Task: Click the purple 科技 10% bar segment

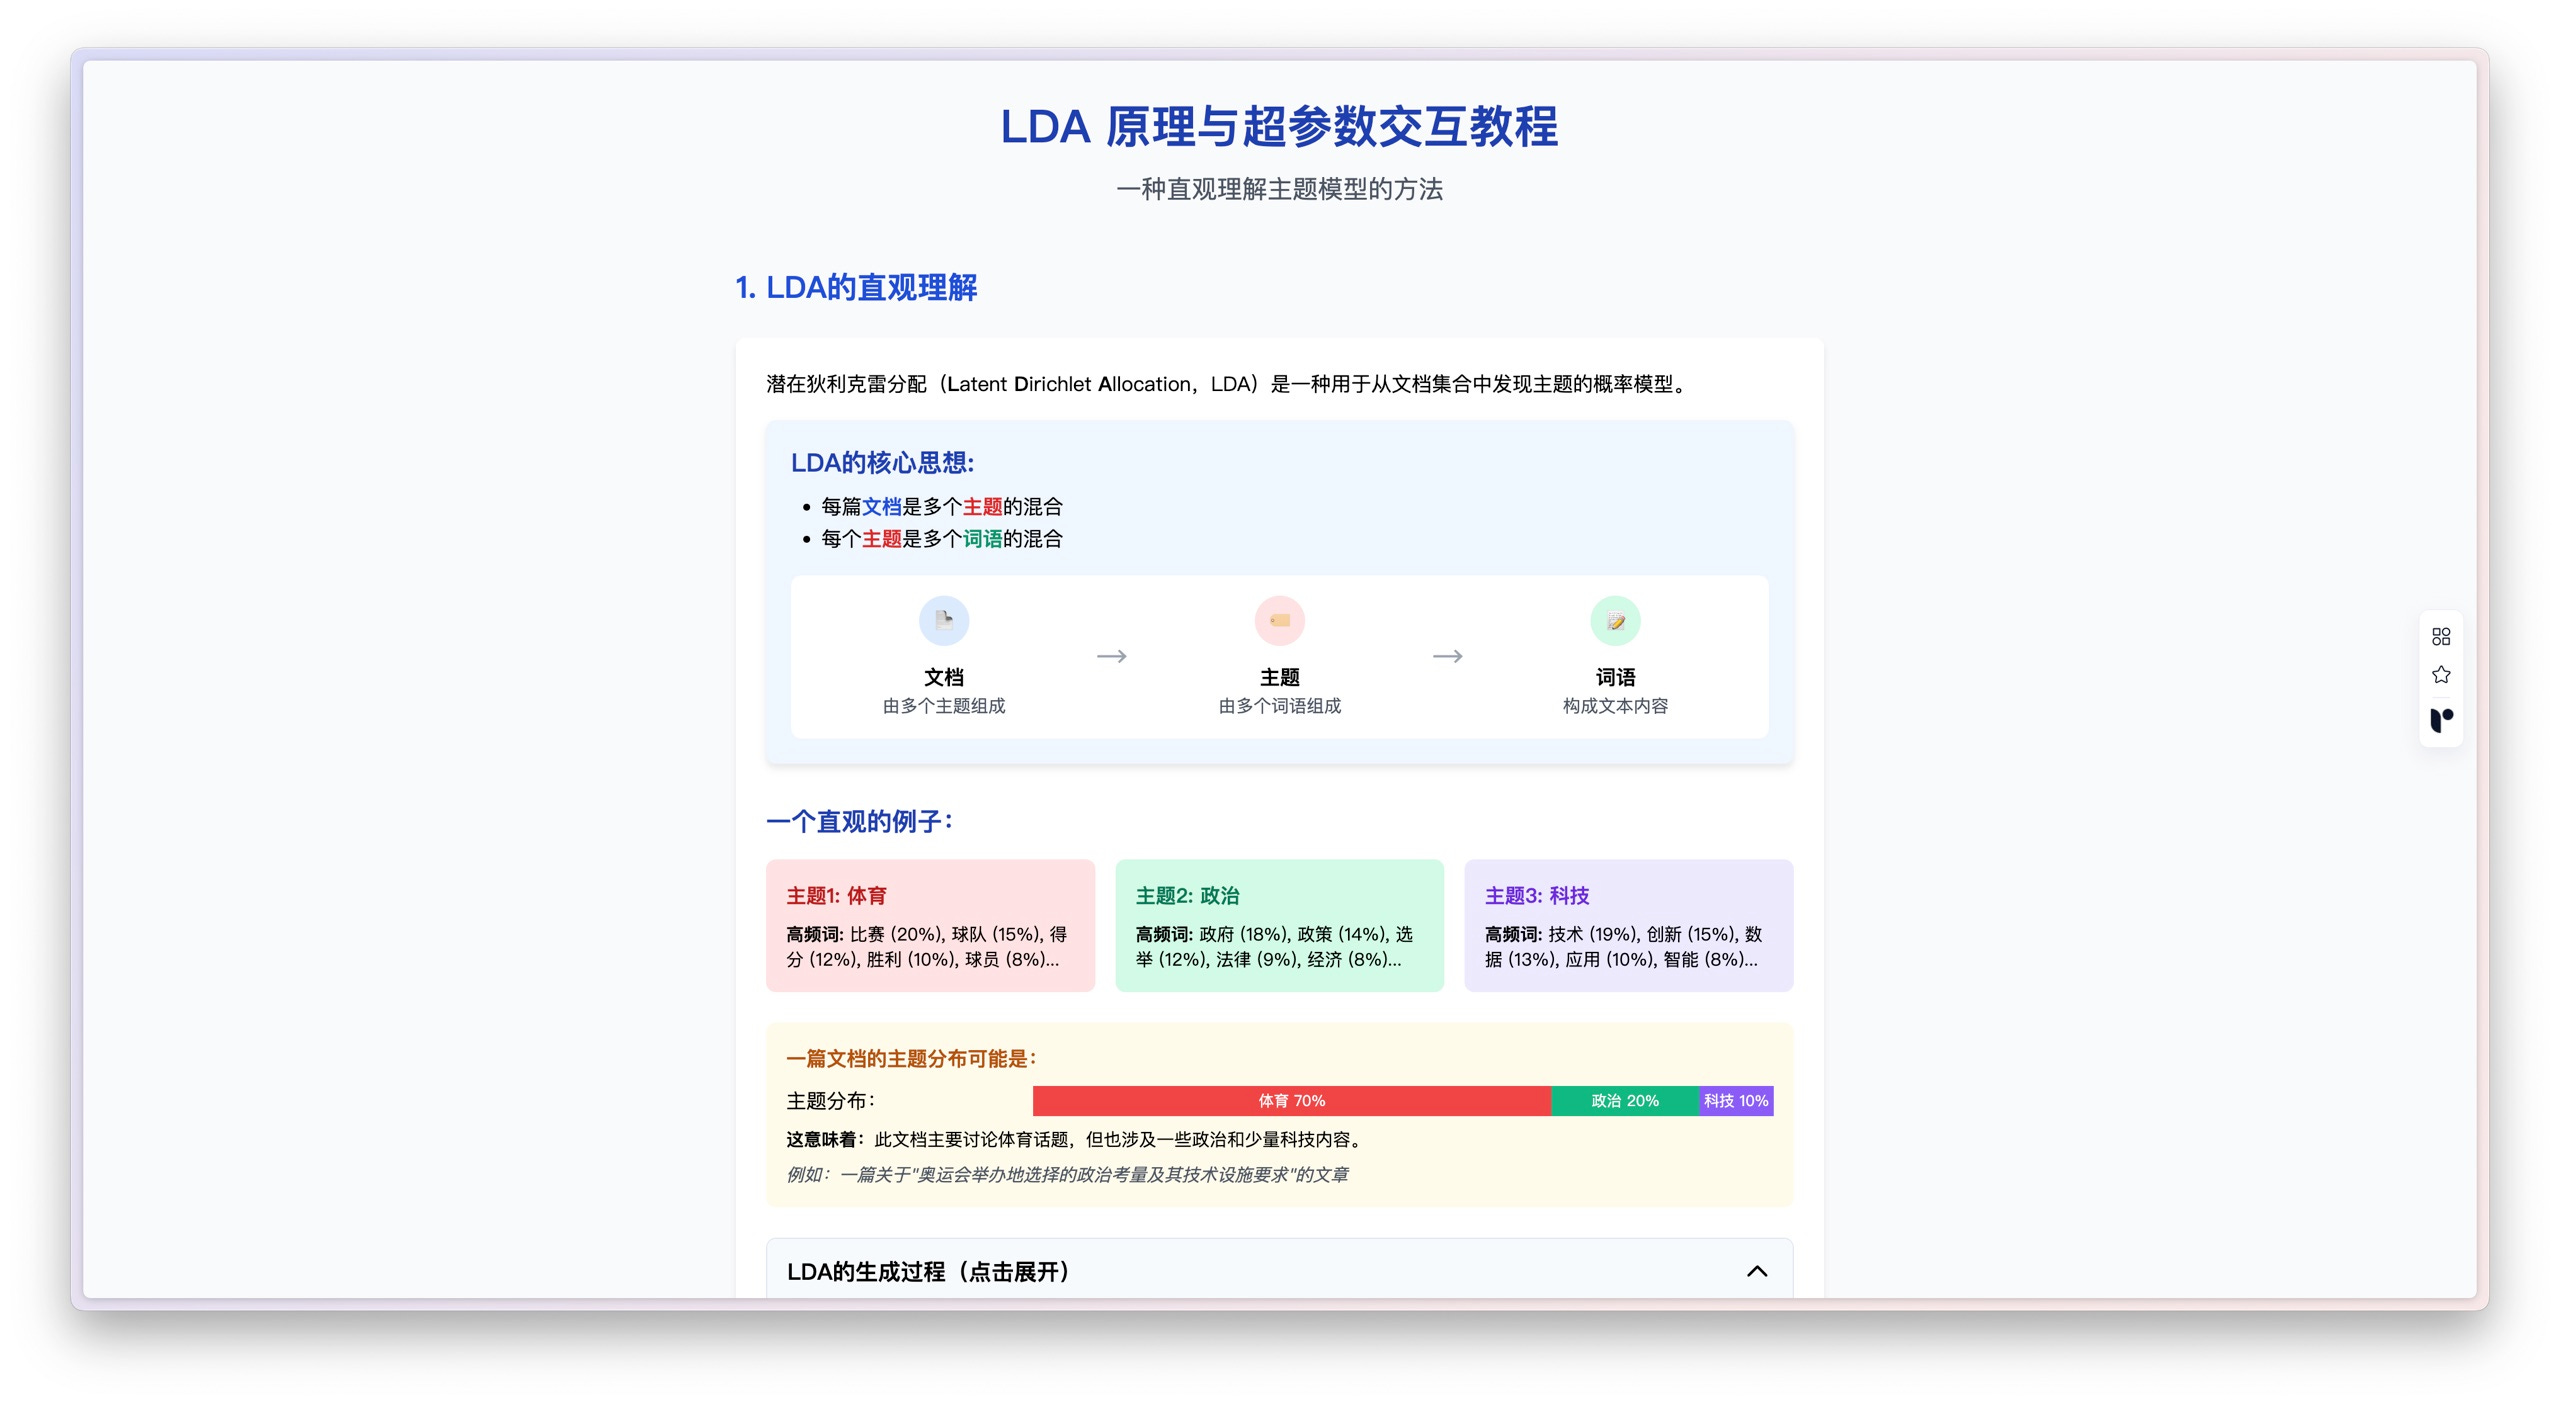Action: pos(1736,1100)
